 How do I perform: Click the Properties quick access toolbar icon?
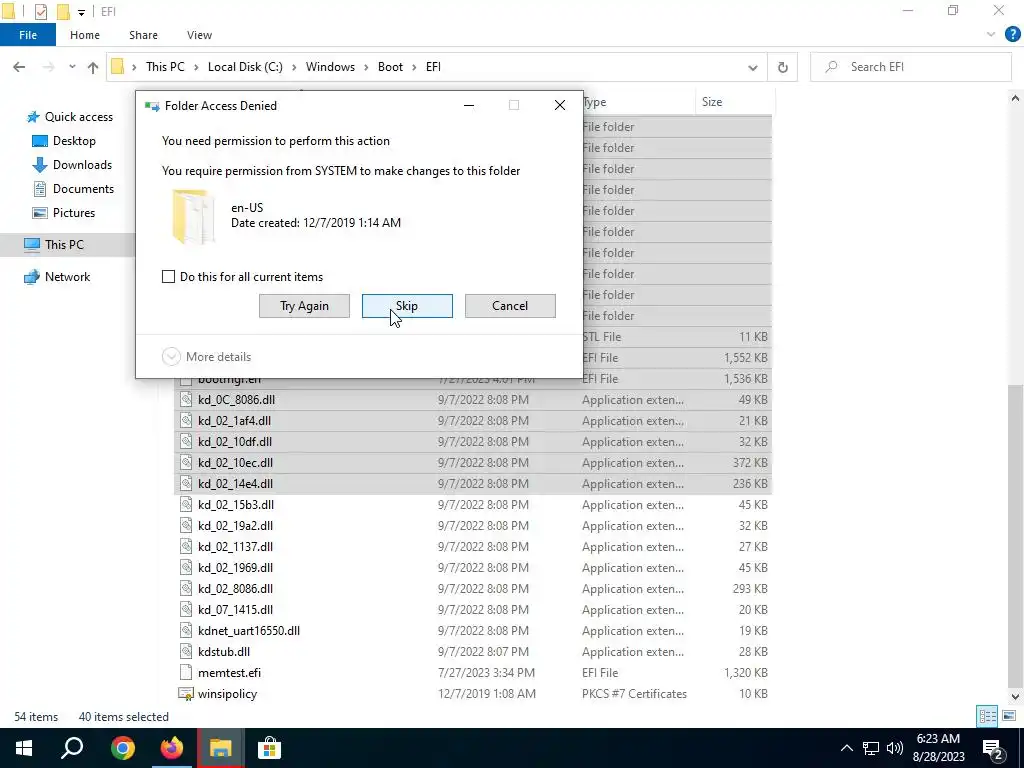(x=40, y=11)
